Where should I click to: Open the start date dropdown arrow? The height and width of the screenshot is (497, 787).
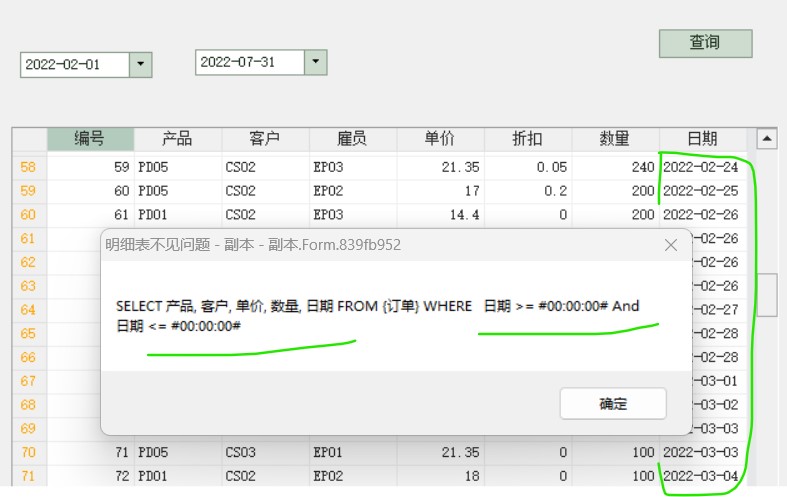[x=141, y=64]
